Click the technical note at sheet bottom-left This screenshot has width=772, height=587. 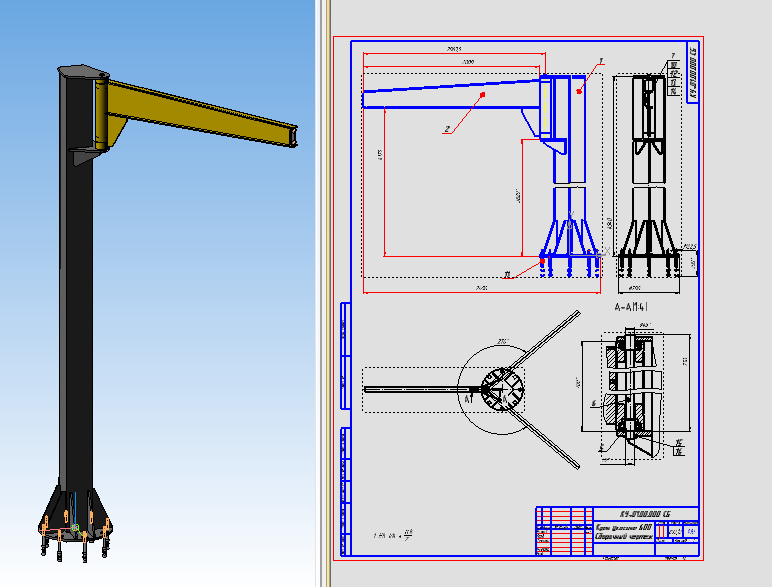click(x=392, y=535)
